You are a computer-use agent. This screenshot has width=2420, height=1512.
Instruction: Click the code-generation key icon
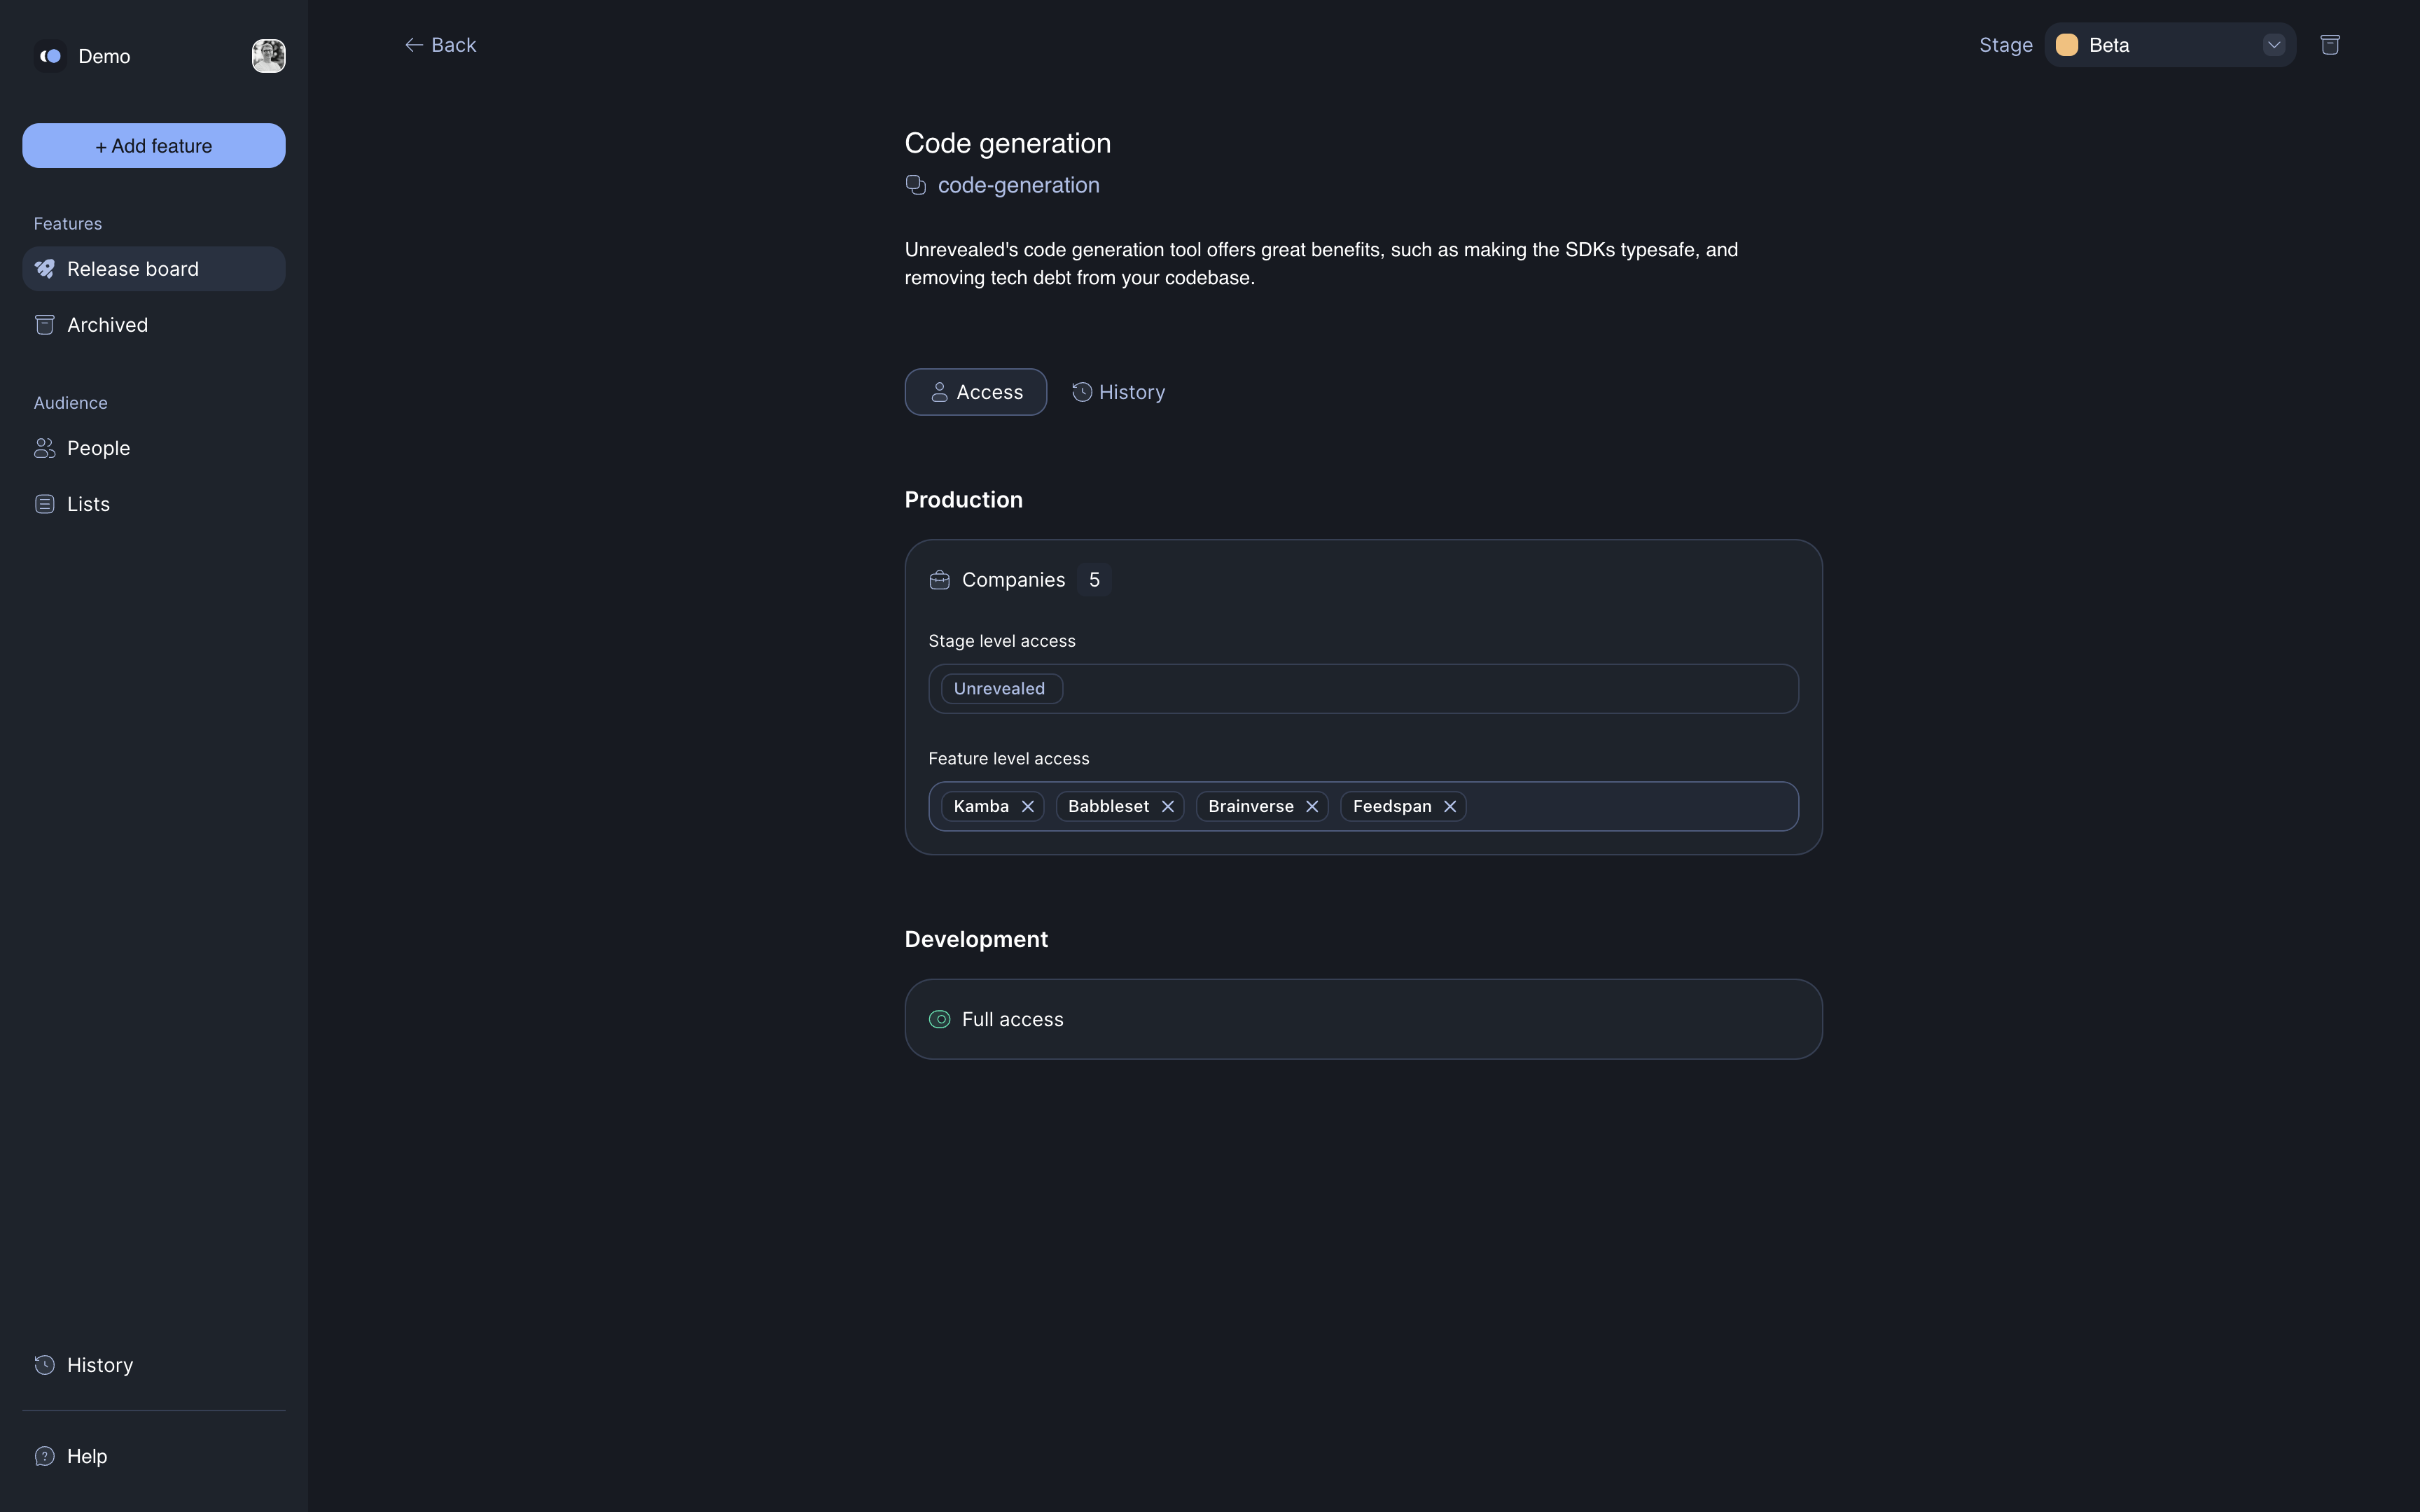(913, 186)
